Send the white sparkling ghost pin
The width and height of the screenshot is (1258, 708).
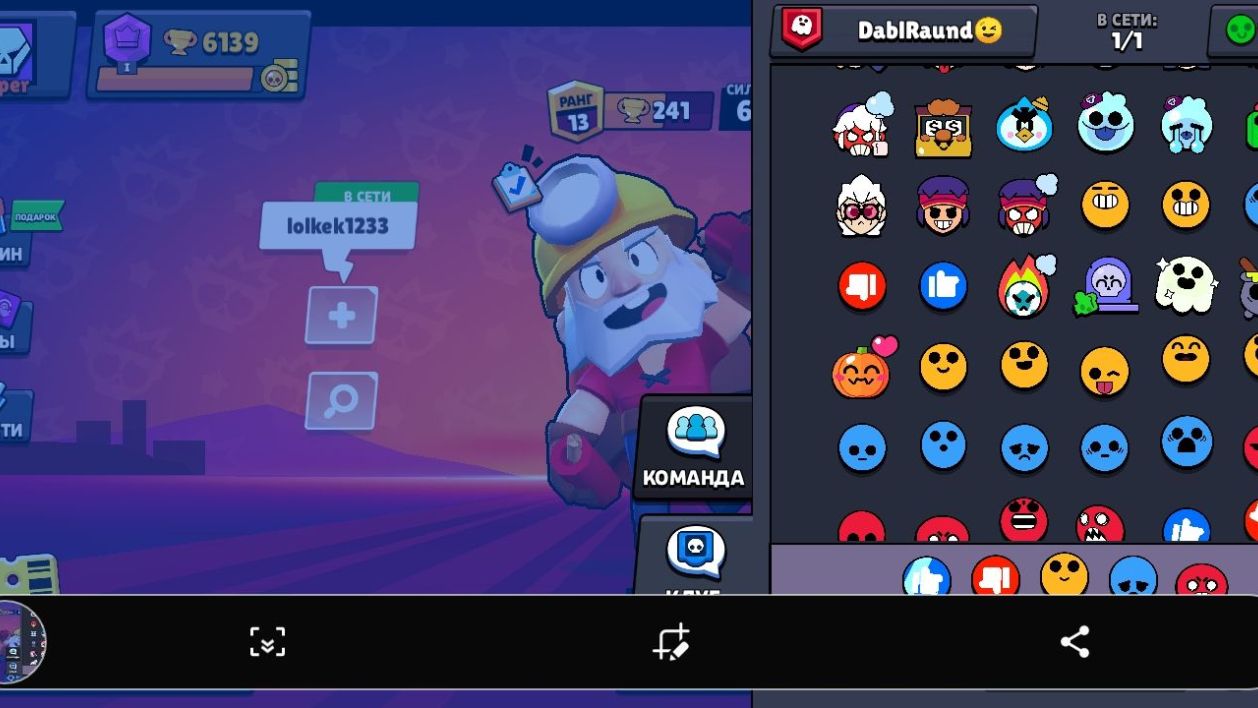1186,284
